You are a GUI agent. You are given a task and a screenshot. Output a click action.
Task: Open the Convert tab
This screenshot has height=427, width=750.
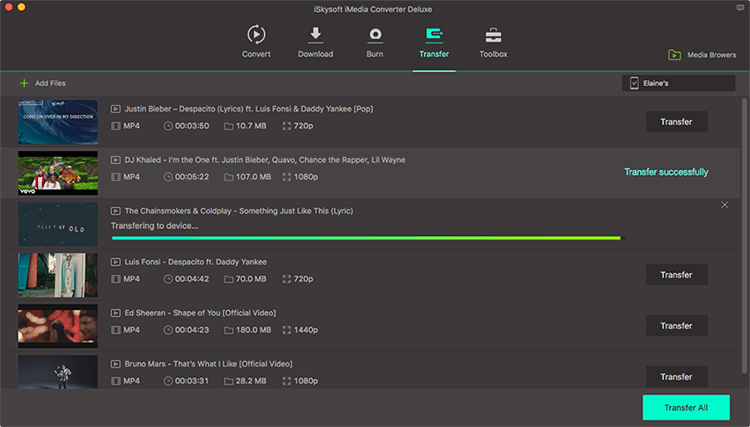click(256, 42)
